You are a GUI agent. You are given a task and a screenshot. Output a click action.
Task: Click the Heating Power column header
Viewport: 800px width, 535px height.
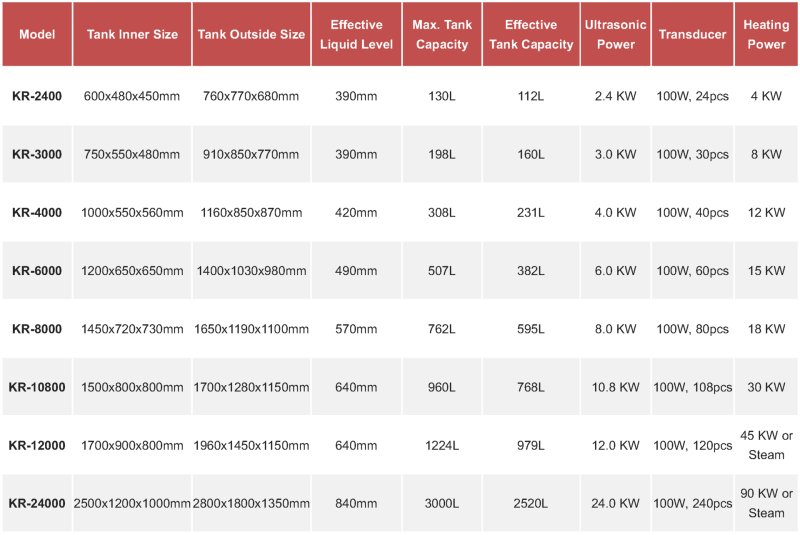766,34
